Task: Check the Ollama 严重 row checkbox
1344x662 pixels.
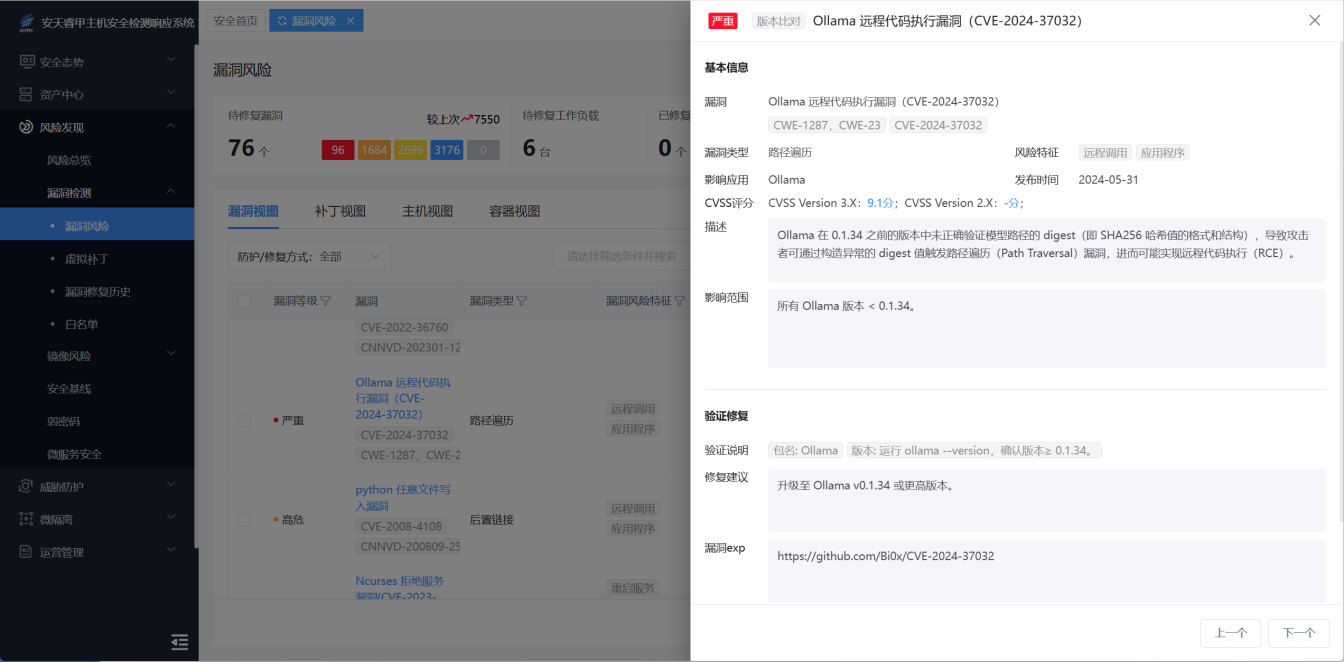Action: pyautogui.click(x=244, y=421)
